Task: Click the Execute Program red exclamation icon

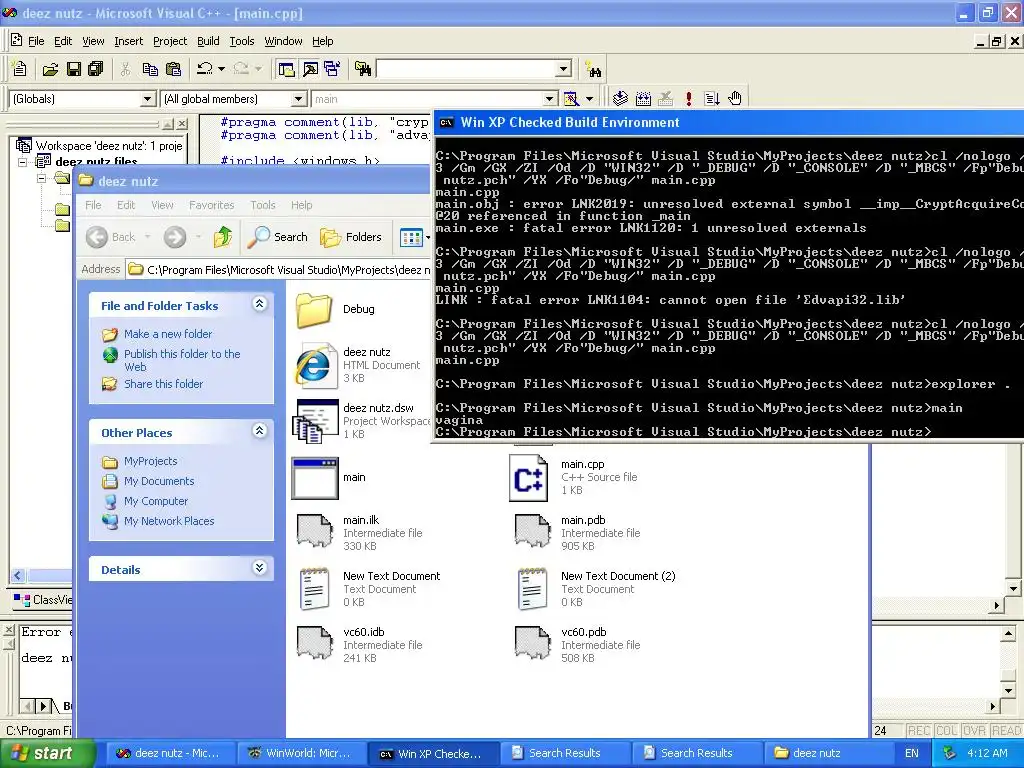Action: click(x=688, y=99)
